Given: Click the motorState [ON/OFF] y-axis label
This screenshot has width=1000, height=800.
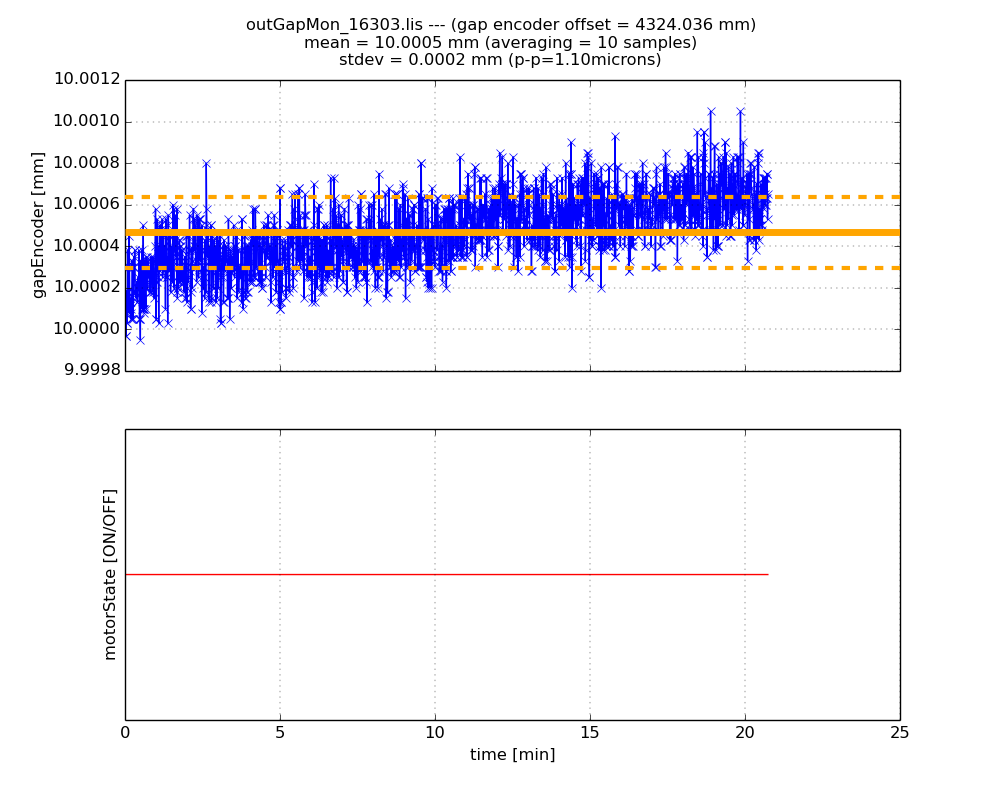Looking at the screenshot, I should (x=110, y=574).
